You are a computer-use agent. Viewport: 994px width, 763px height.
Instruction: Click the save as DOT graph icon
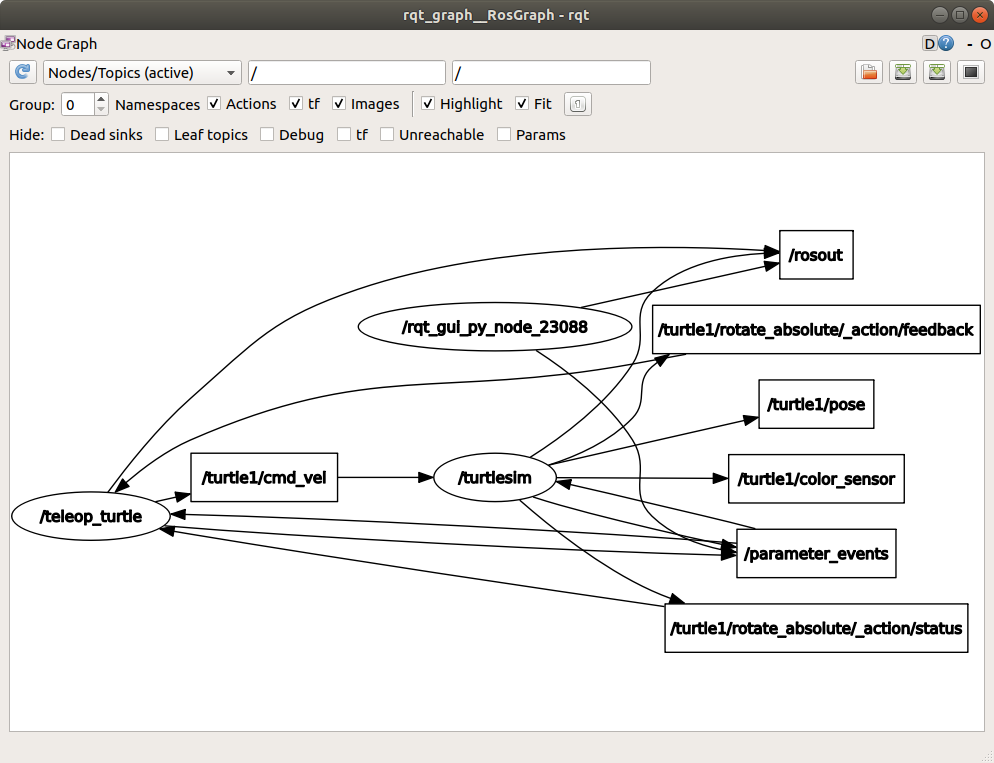pos(903,73)
